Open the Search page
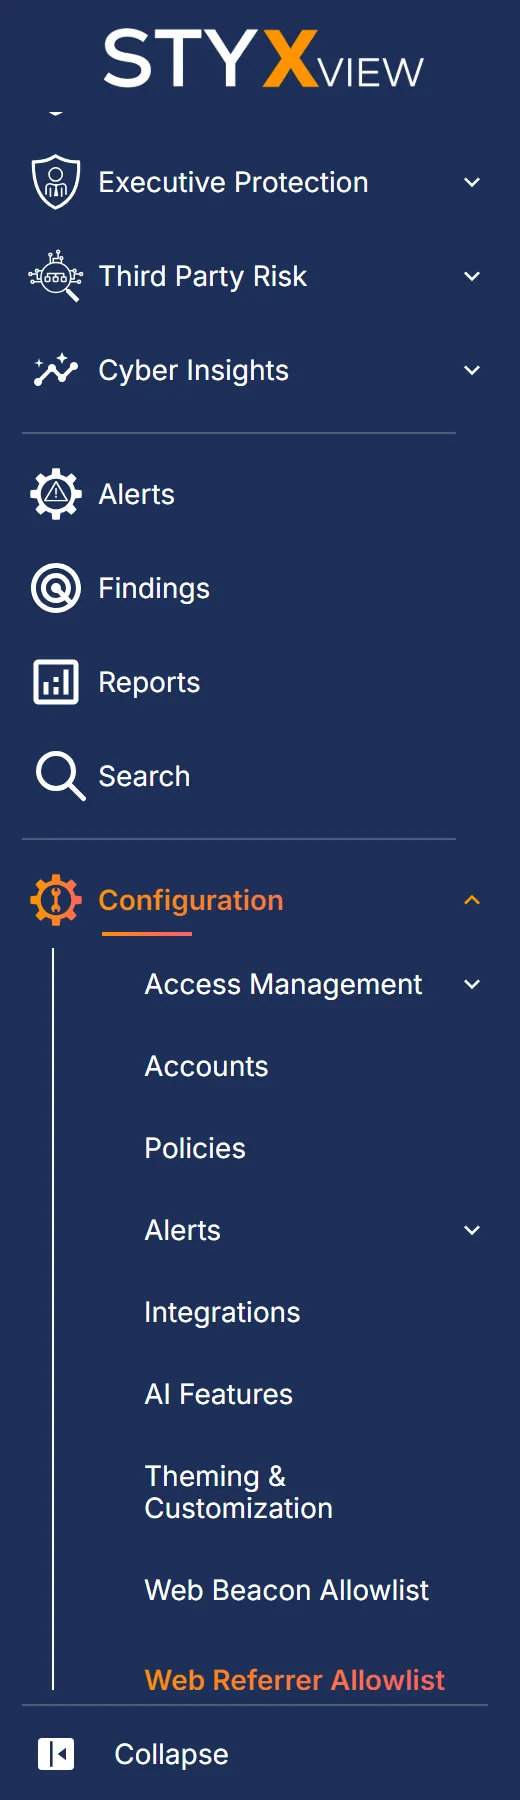The image size is (520, 1800). tap(144, 776)
